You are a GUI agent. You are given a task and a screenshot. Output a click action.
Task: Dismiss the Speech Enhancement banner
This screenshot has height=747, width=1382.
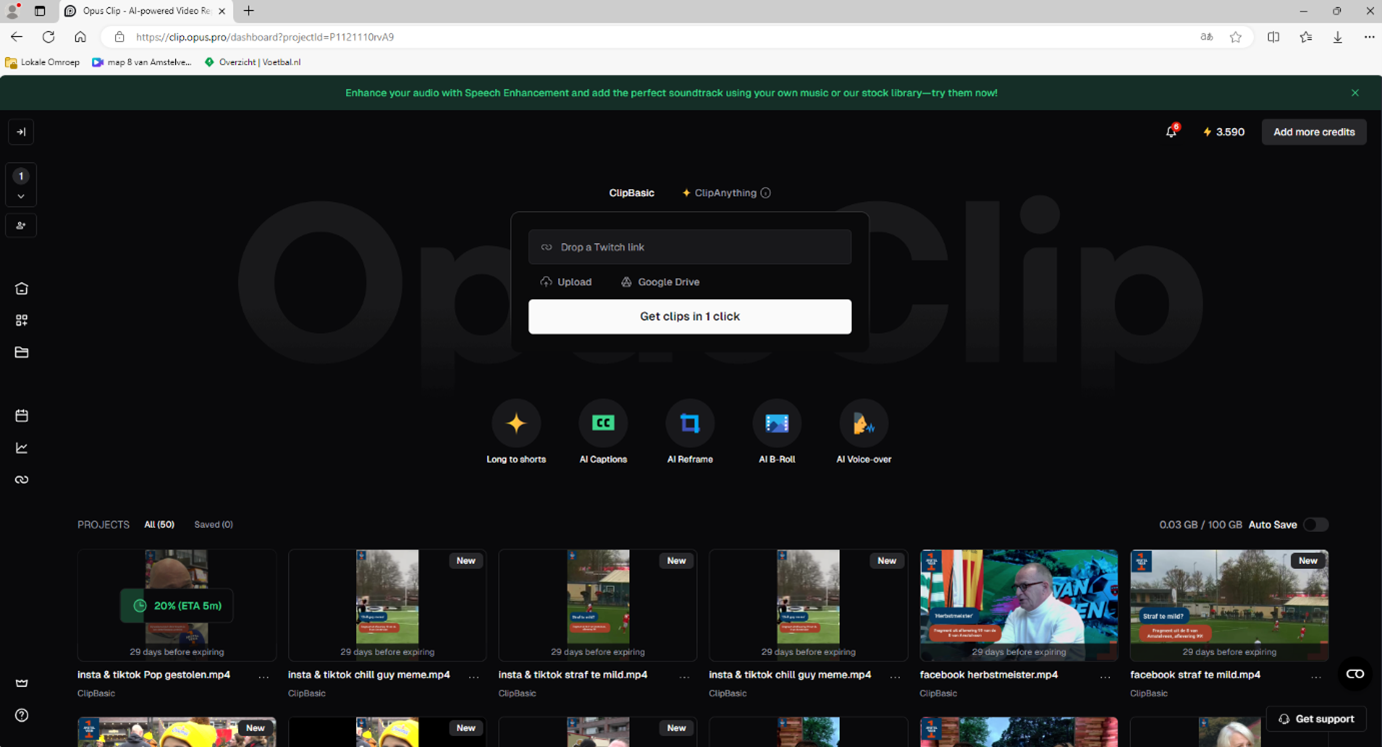pyautogui.click(x=1355, y=93)
